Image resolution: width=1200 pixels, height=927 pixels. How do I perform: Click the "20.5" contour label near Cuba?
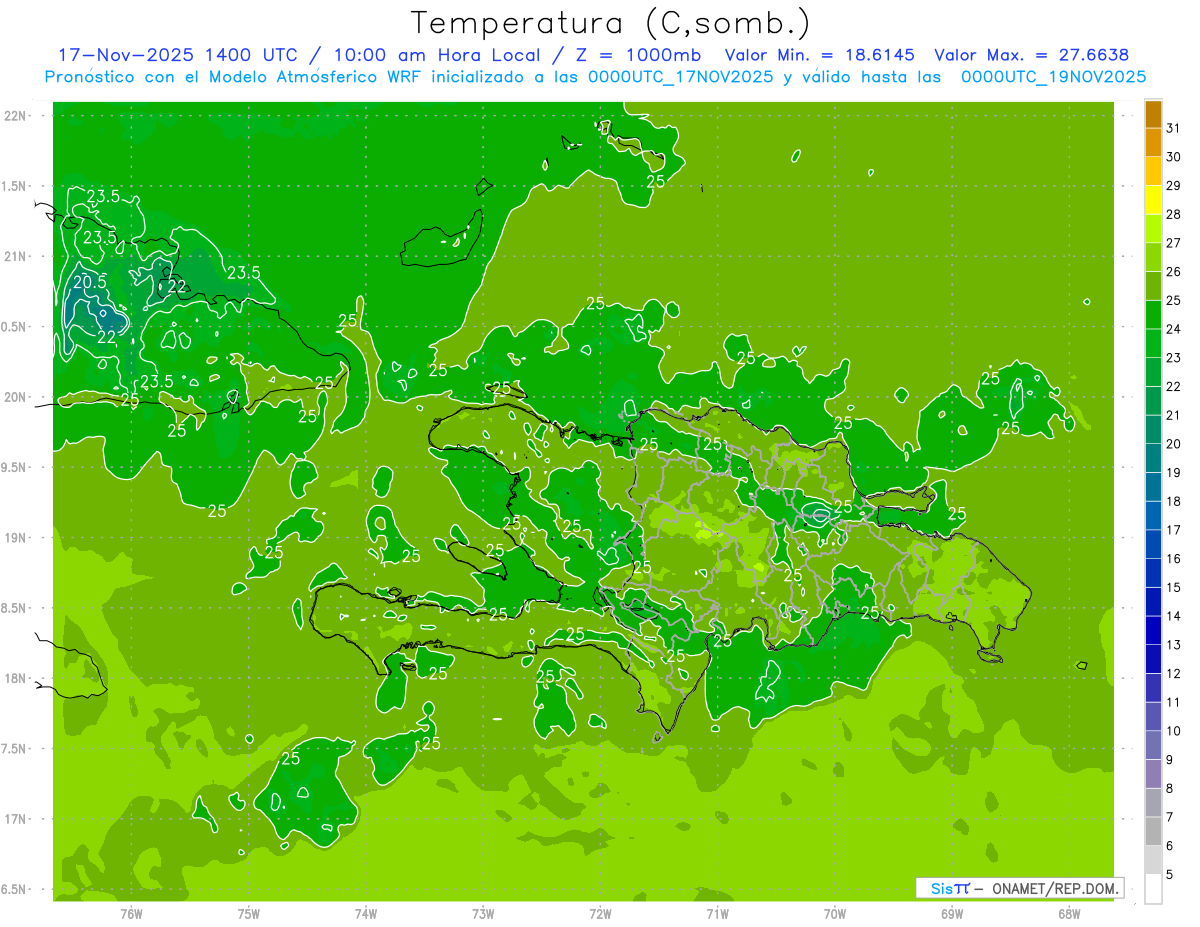pyautogui.click(x=89, y=283)
